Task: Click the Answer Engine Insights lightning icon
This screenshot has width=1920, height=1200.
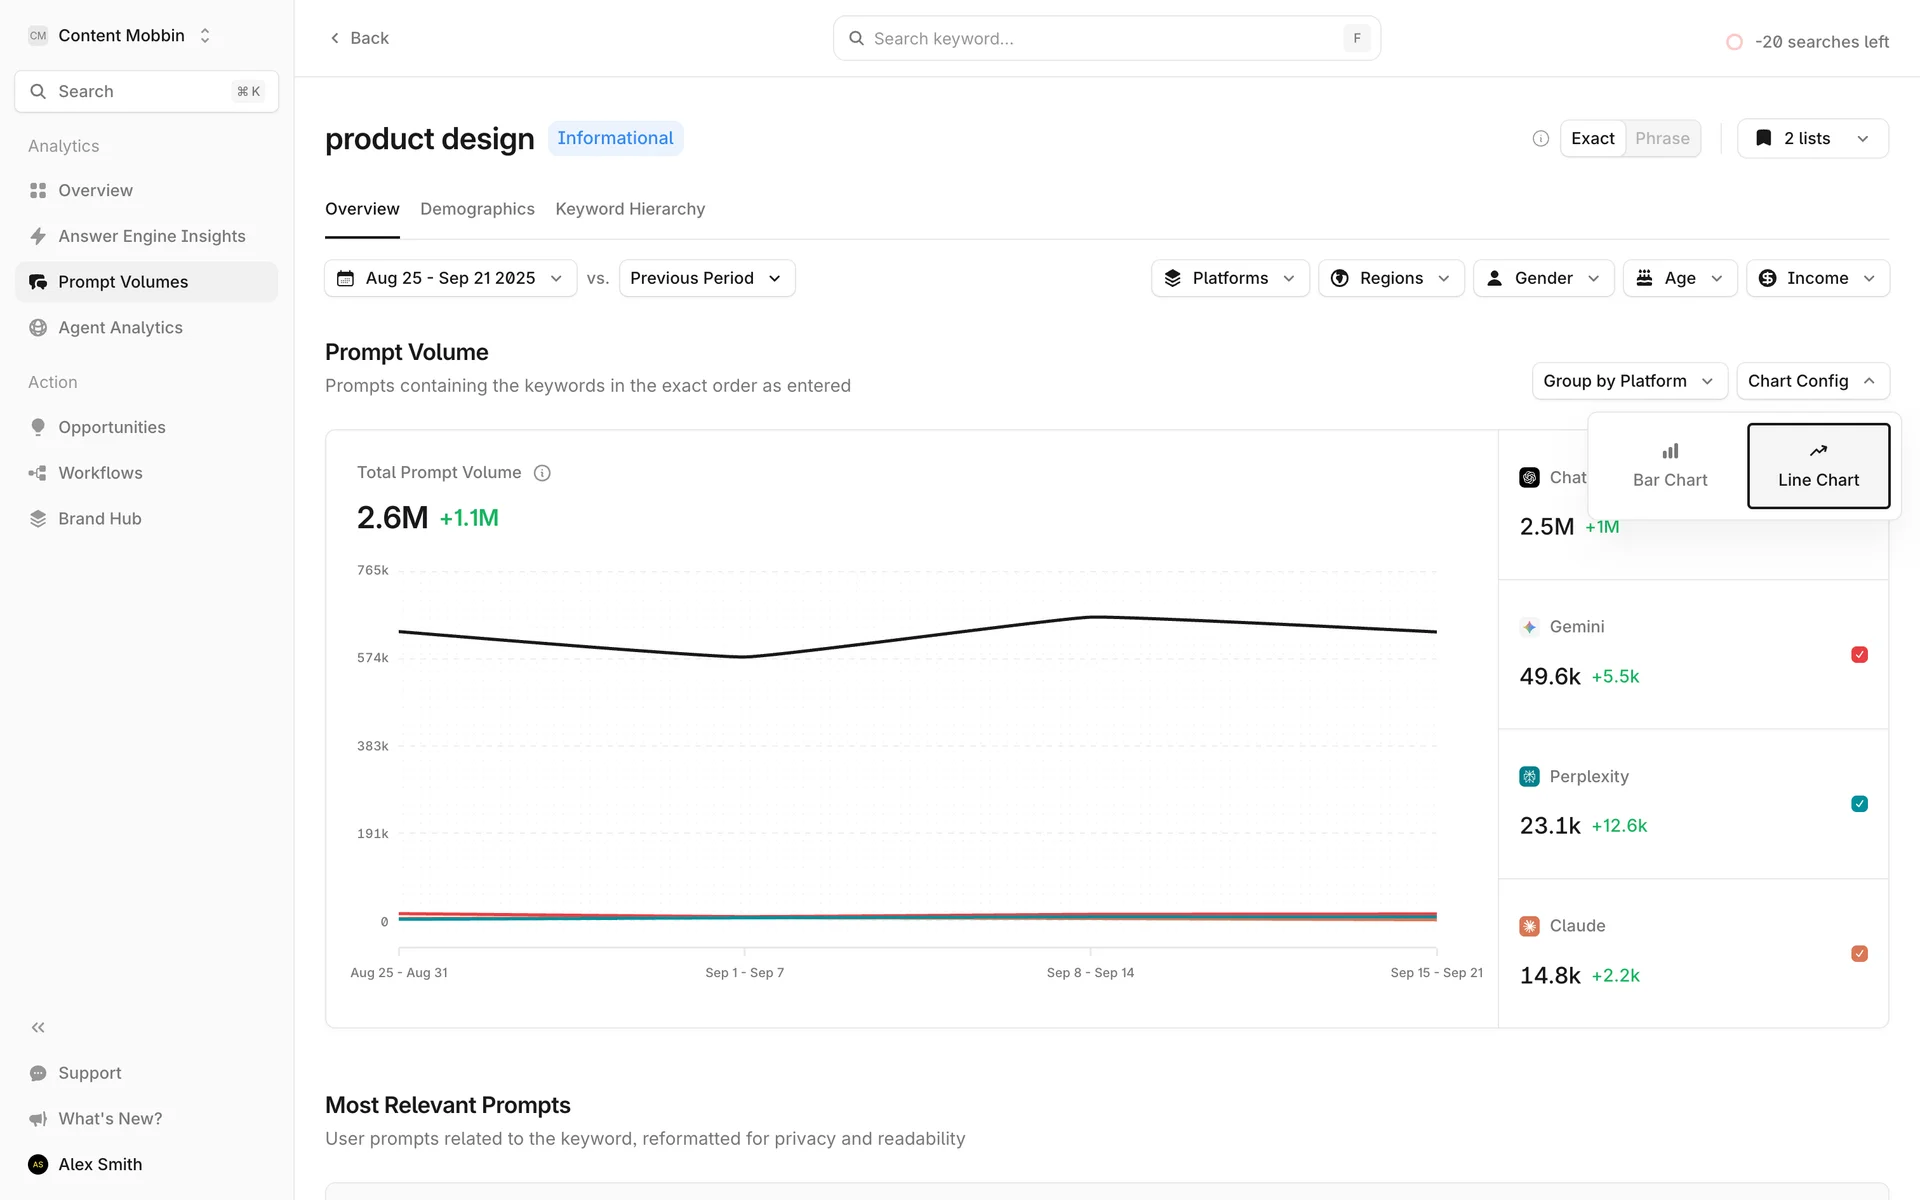Action: 38,236
